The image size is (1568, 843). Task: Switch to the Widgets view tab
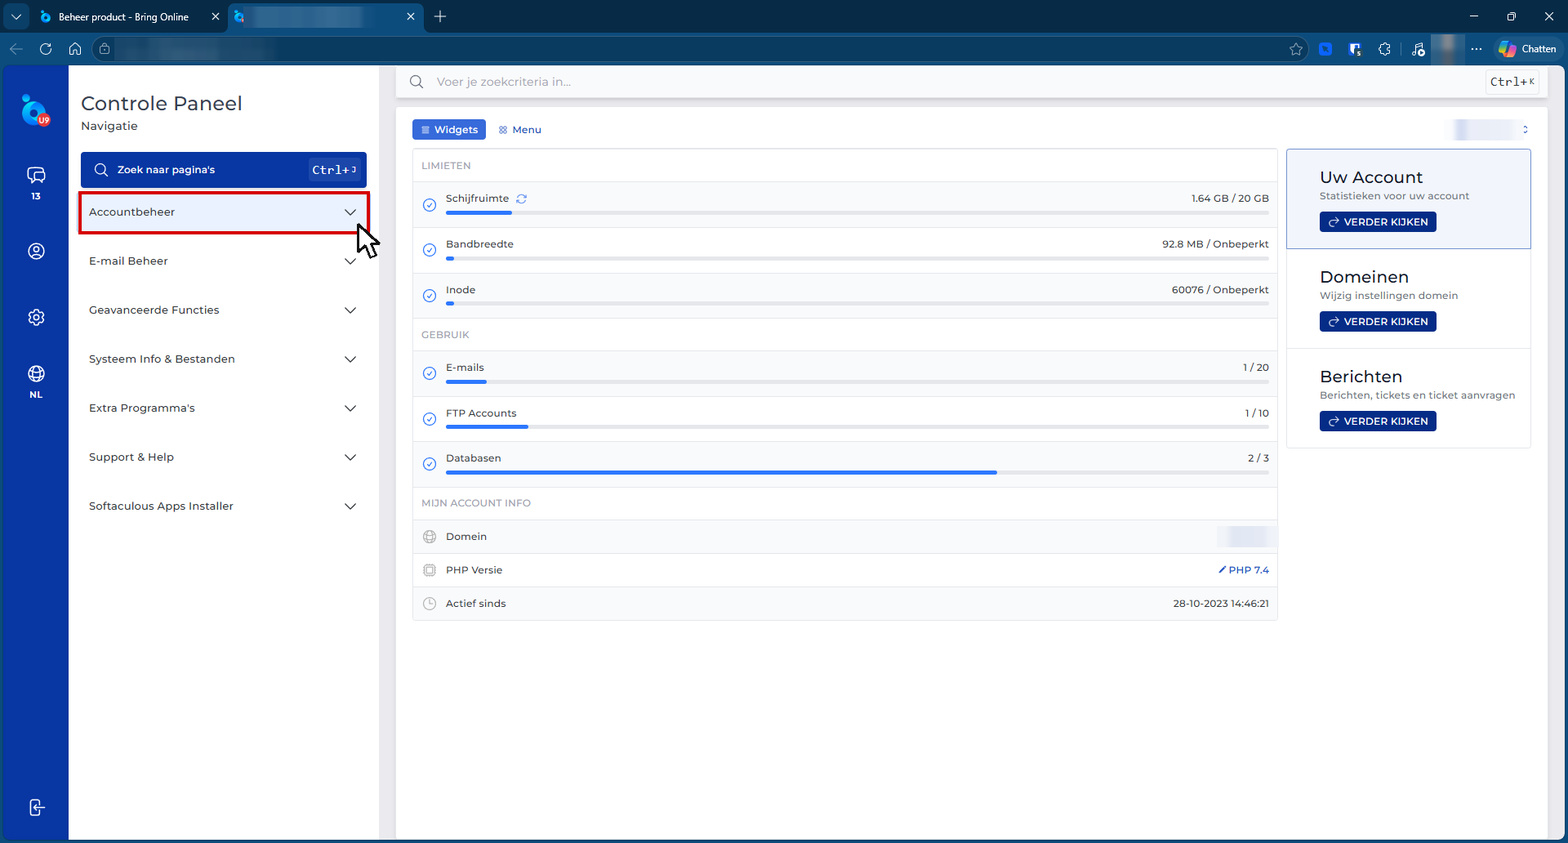[x=449, y=130]
